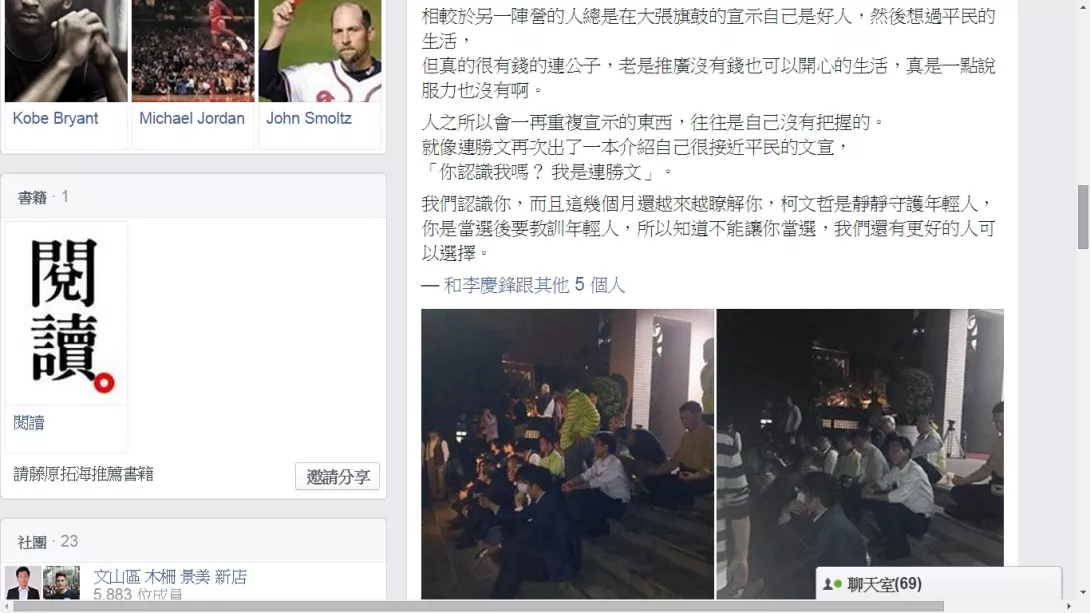This screenshot has width=1090, height=613.
Task: Click the 閱讀 book title link
Action: click(x=29, y=423)
